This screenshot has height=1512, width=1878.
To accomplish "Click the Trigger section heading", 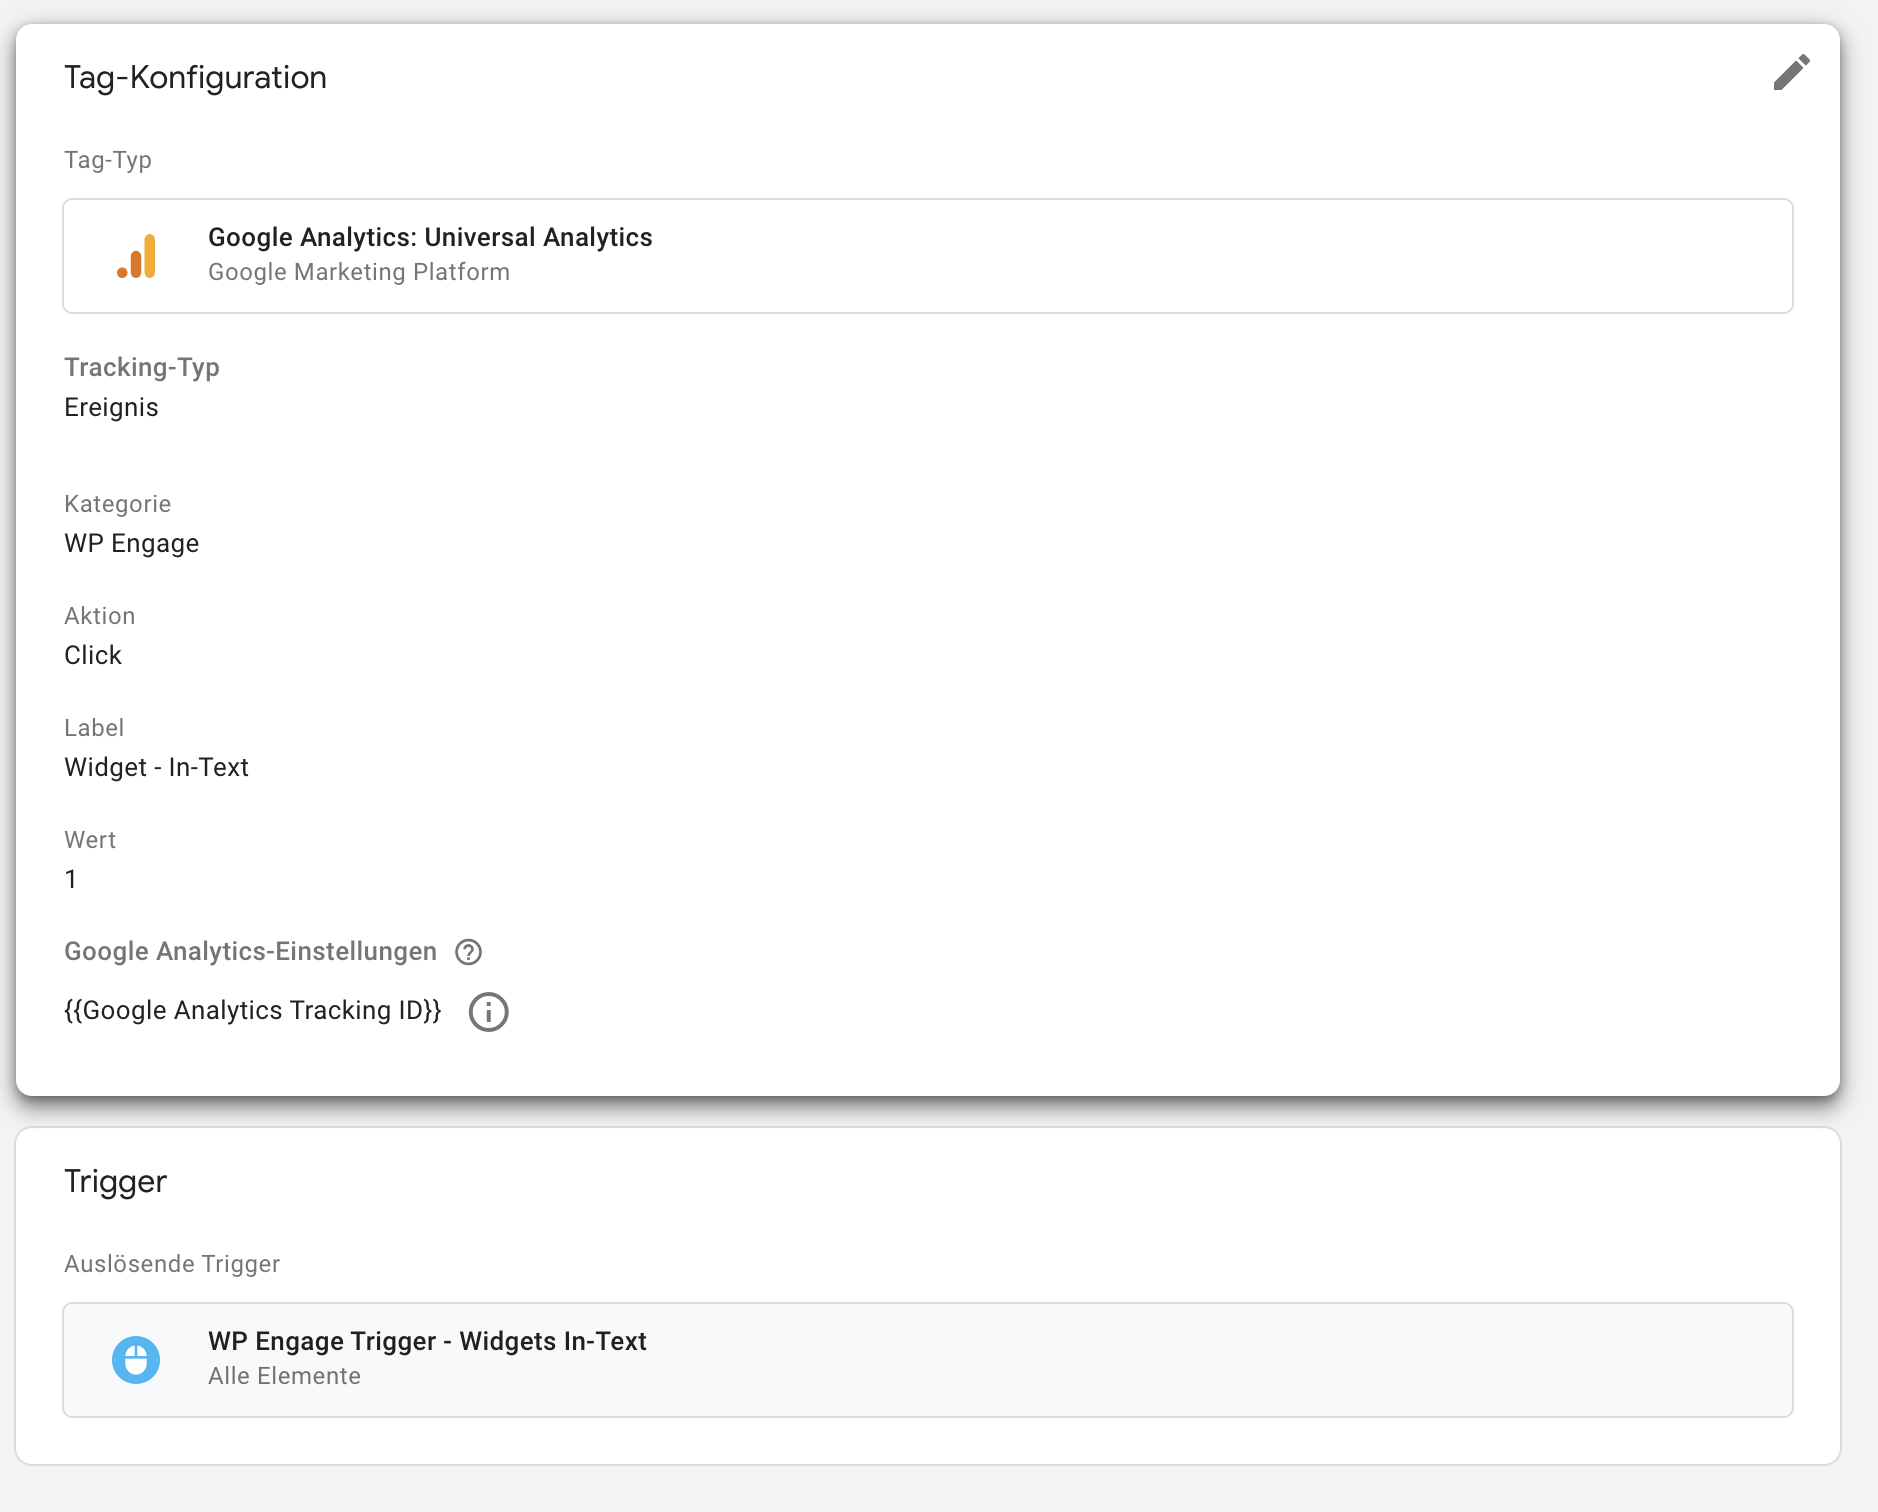I will pos(115,1181).
